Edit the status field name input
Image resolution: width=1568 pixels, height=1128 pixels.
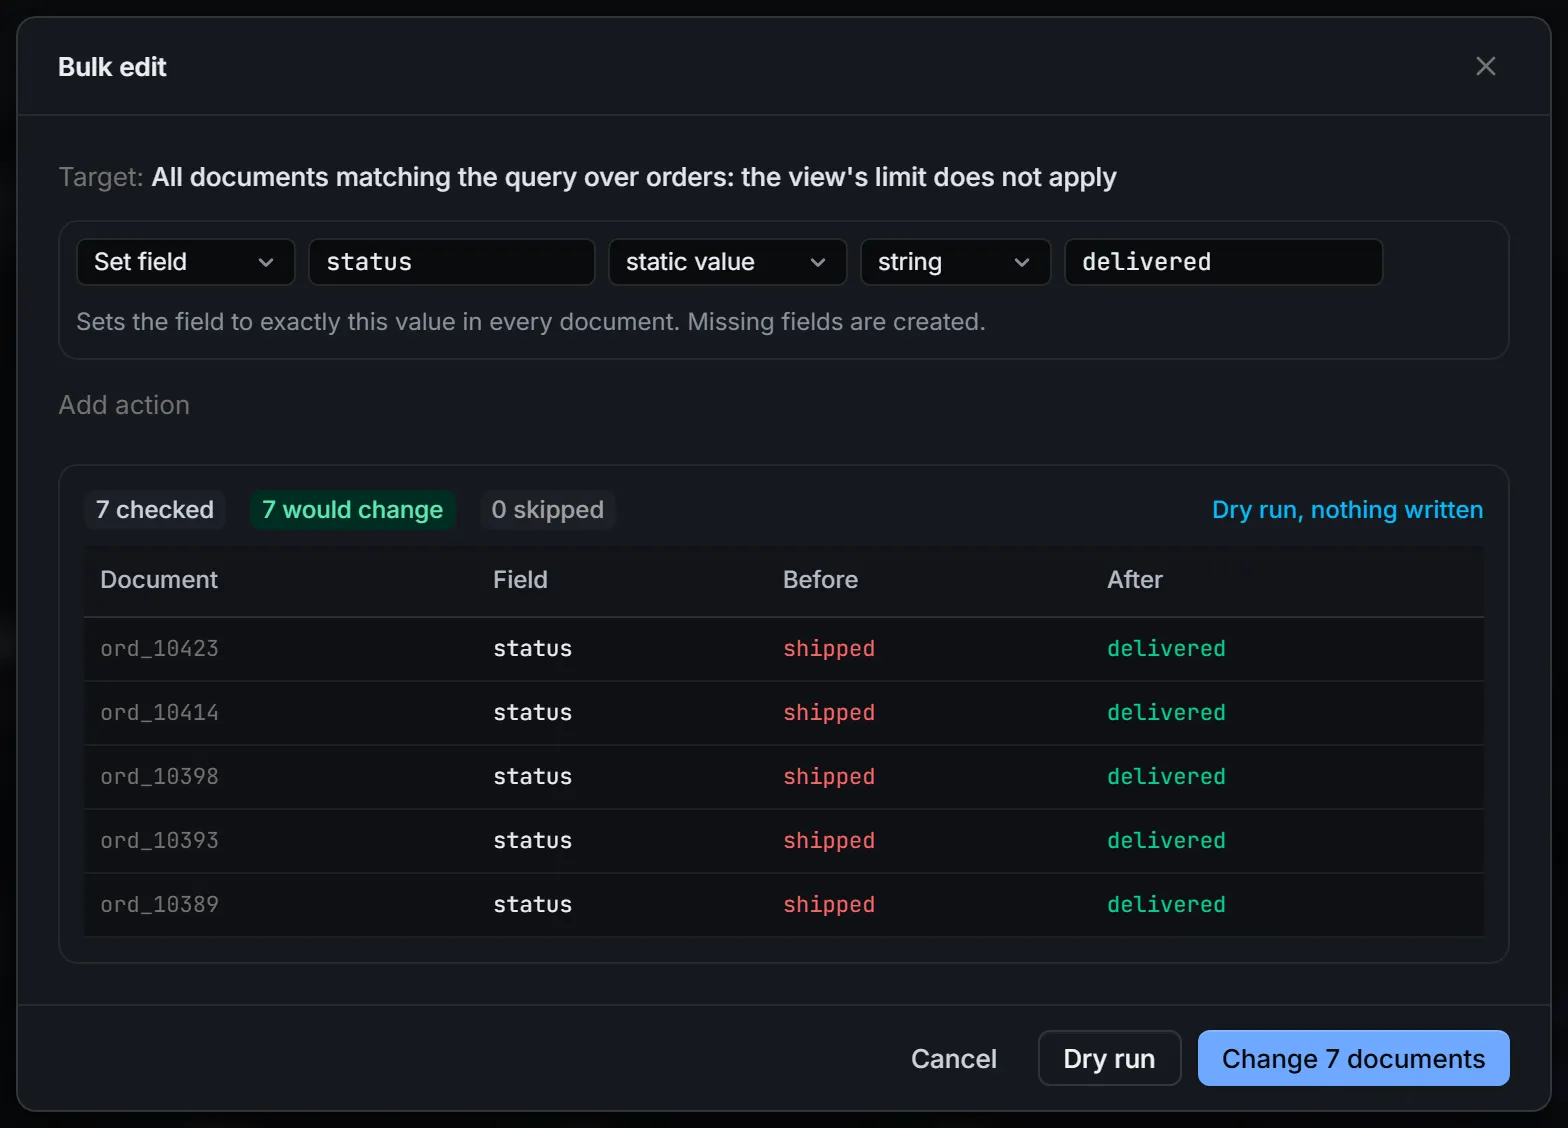click(452, 262)
